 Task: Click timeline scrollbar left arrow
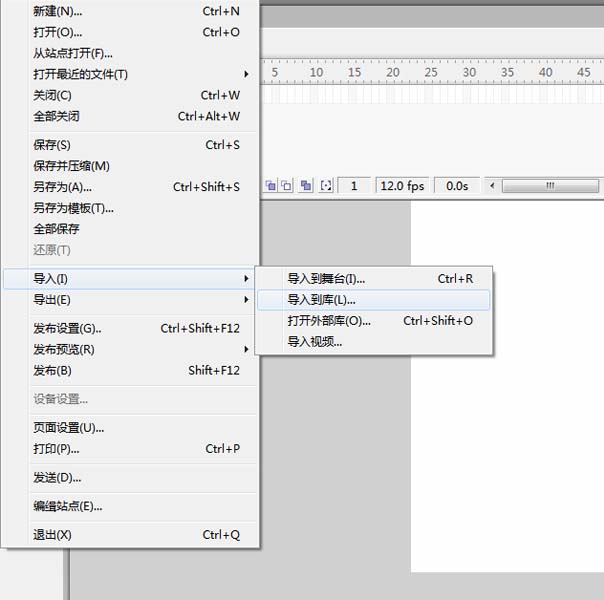click(x=492, y=186)
